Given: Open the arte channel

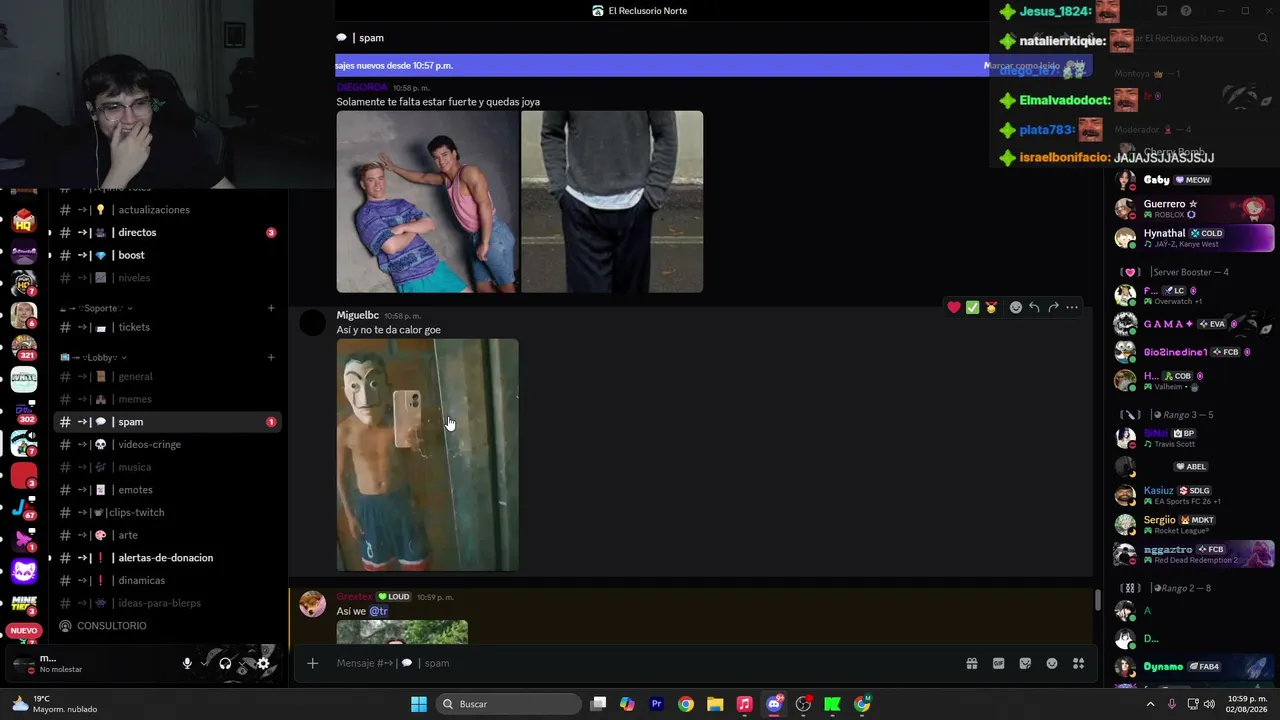Looking at the screenshot, I should pyautogui.click(x=167, y=535).
